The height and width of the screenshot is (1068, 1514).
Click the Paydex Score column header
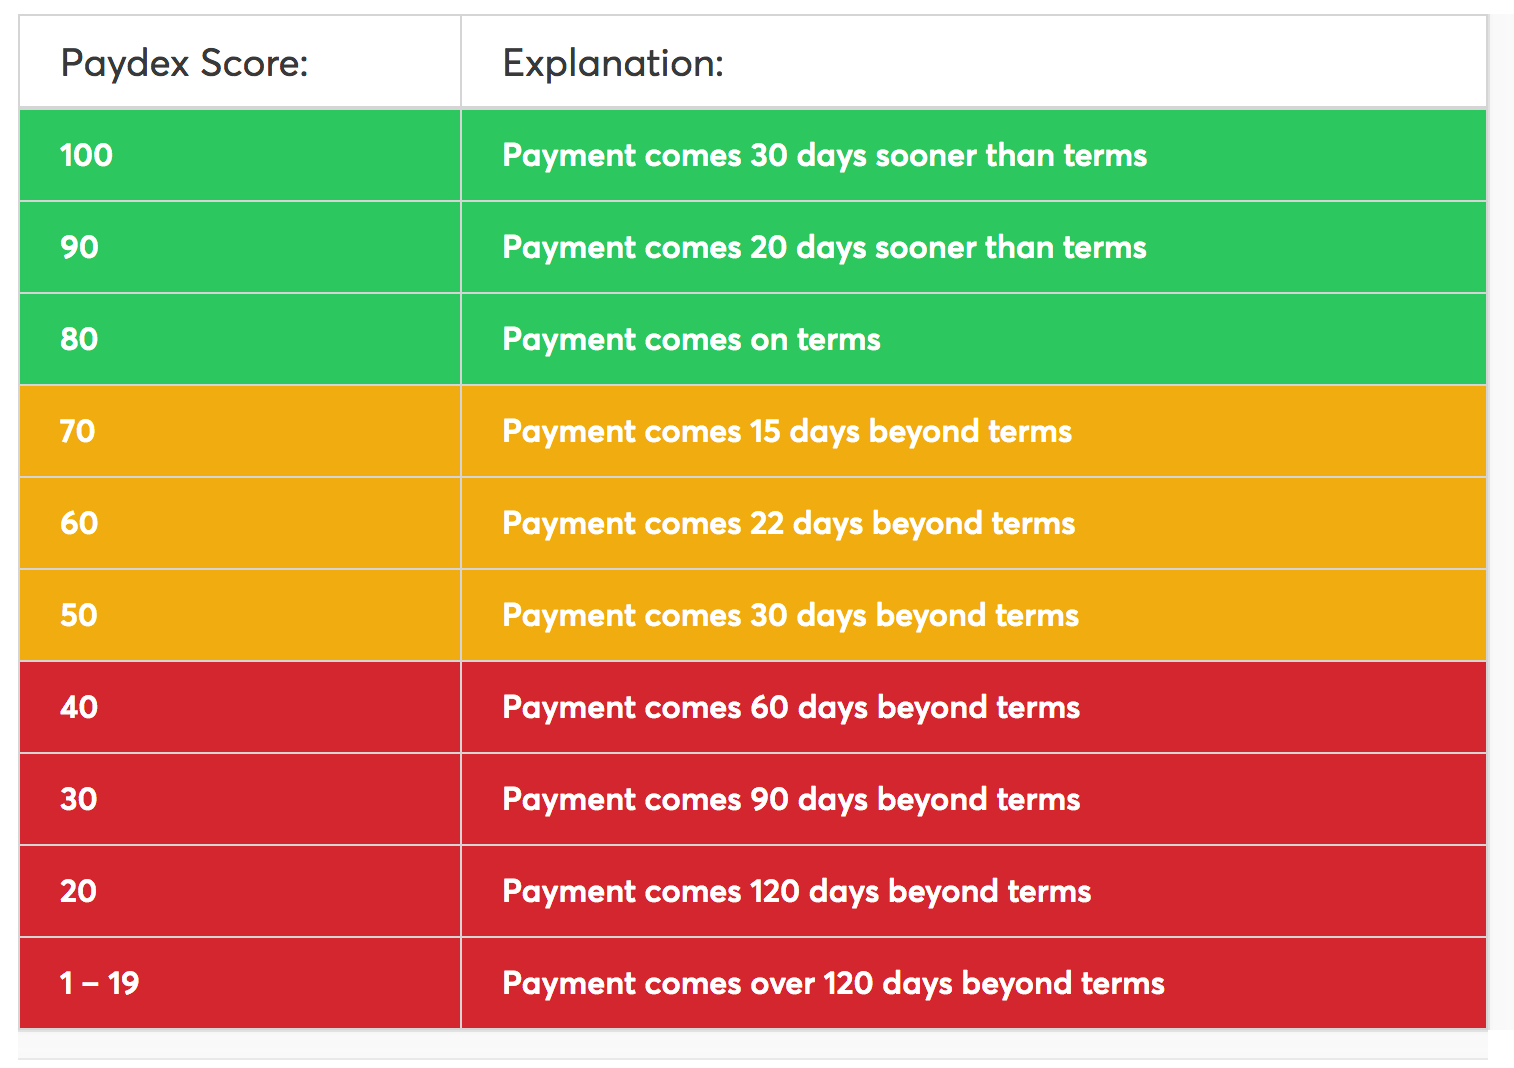pyautogui.click(x=185, y=64)
